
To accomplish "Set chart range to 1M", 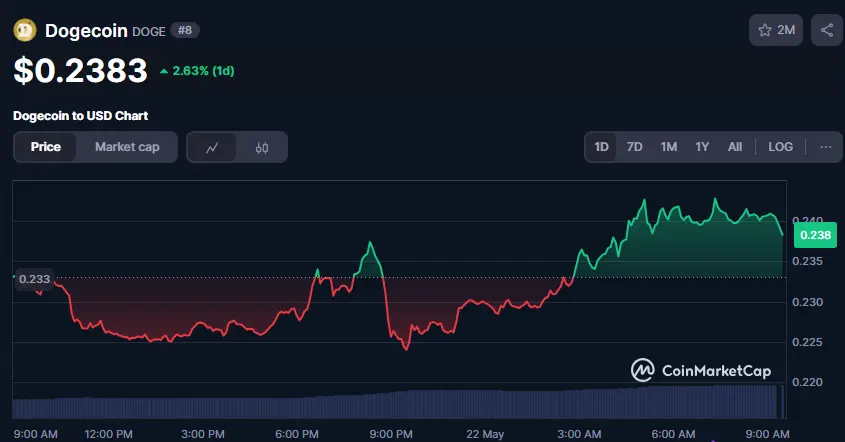I will [669, 147].
